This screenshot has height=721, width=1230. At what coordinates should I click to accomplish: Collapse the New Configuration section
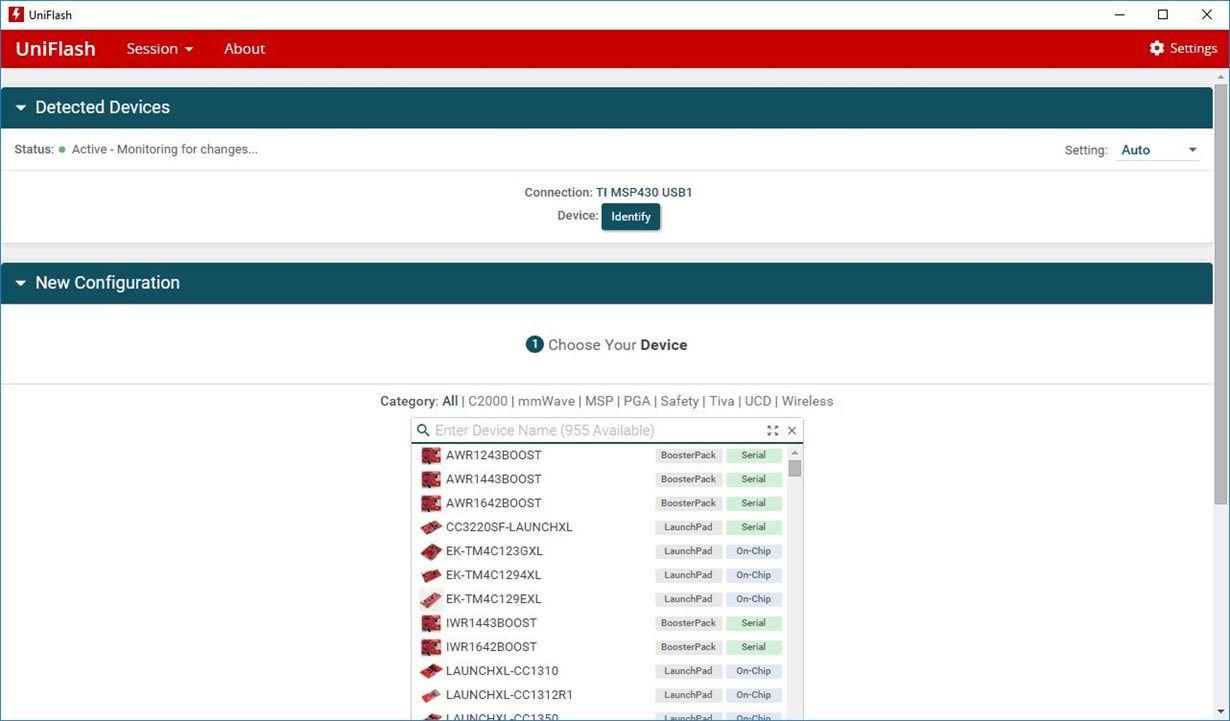point(21,284)
